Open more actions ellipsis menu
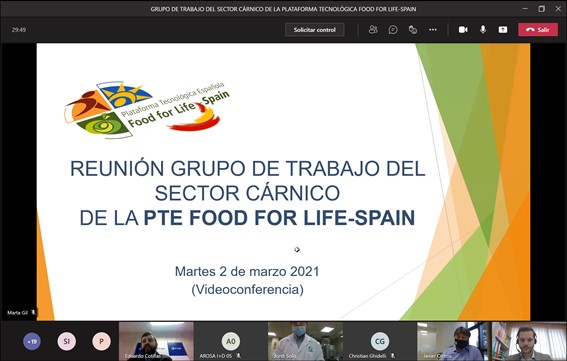The height and width of the screenshot is (361, 567). 433,30
